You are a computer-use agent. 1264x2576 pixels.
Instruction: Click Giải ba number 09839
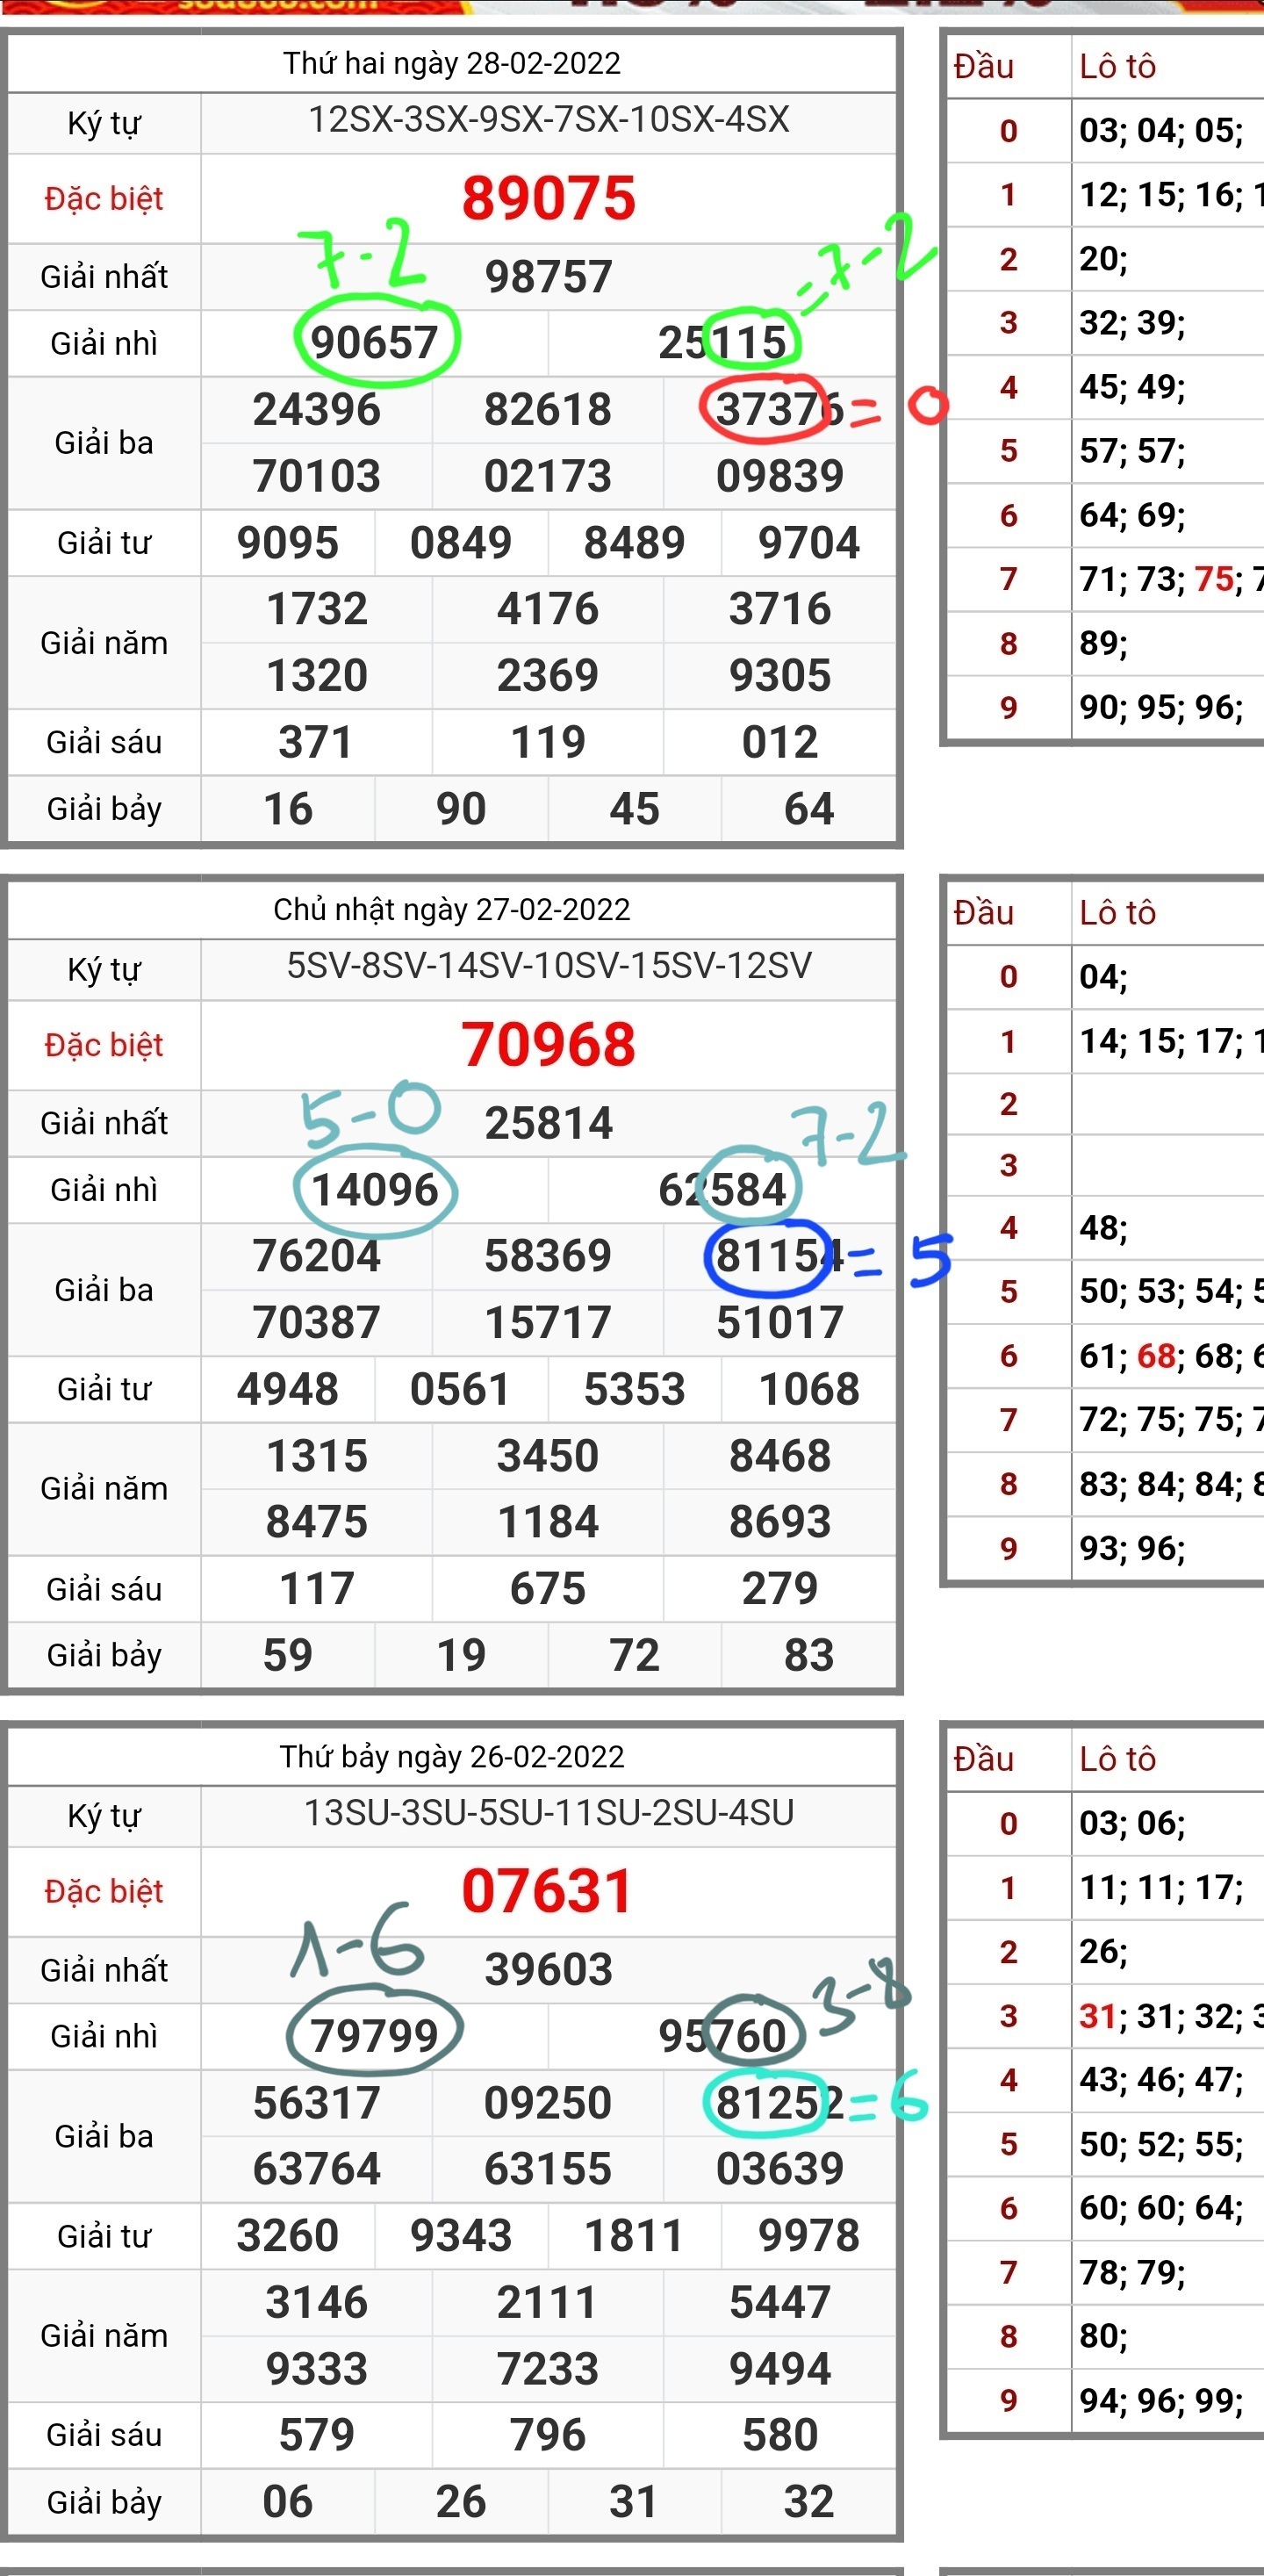click(x=780, y=476)
